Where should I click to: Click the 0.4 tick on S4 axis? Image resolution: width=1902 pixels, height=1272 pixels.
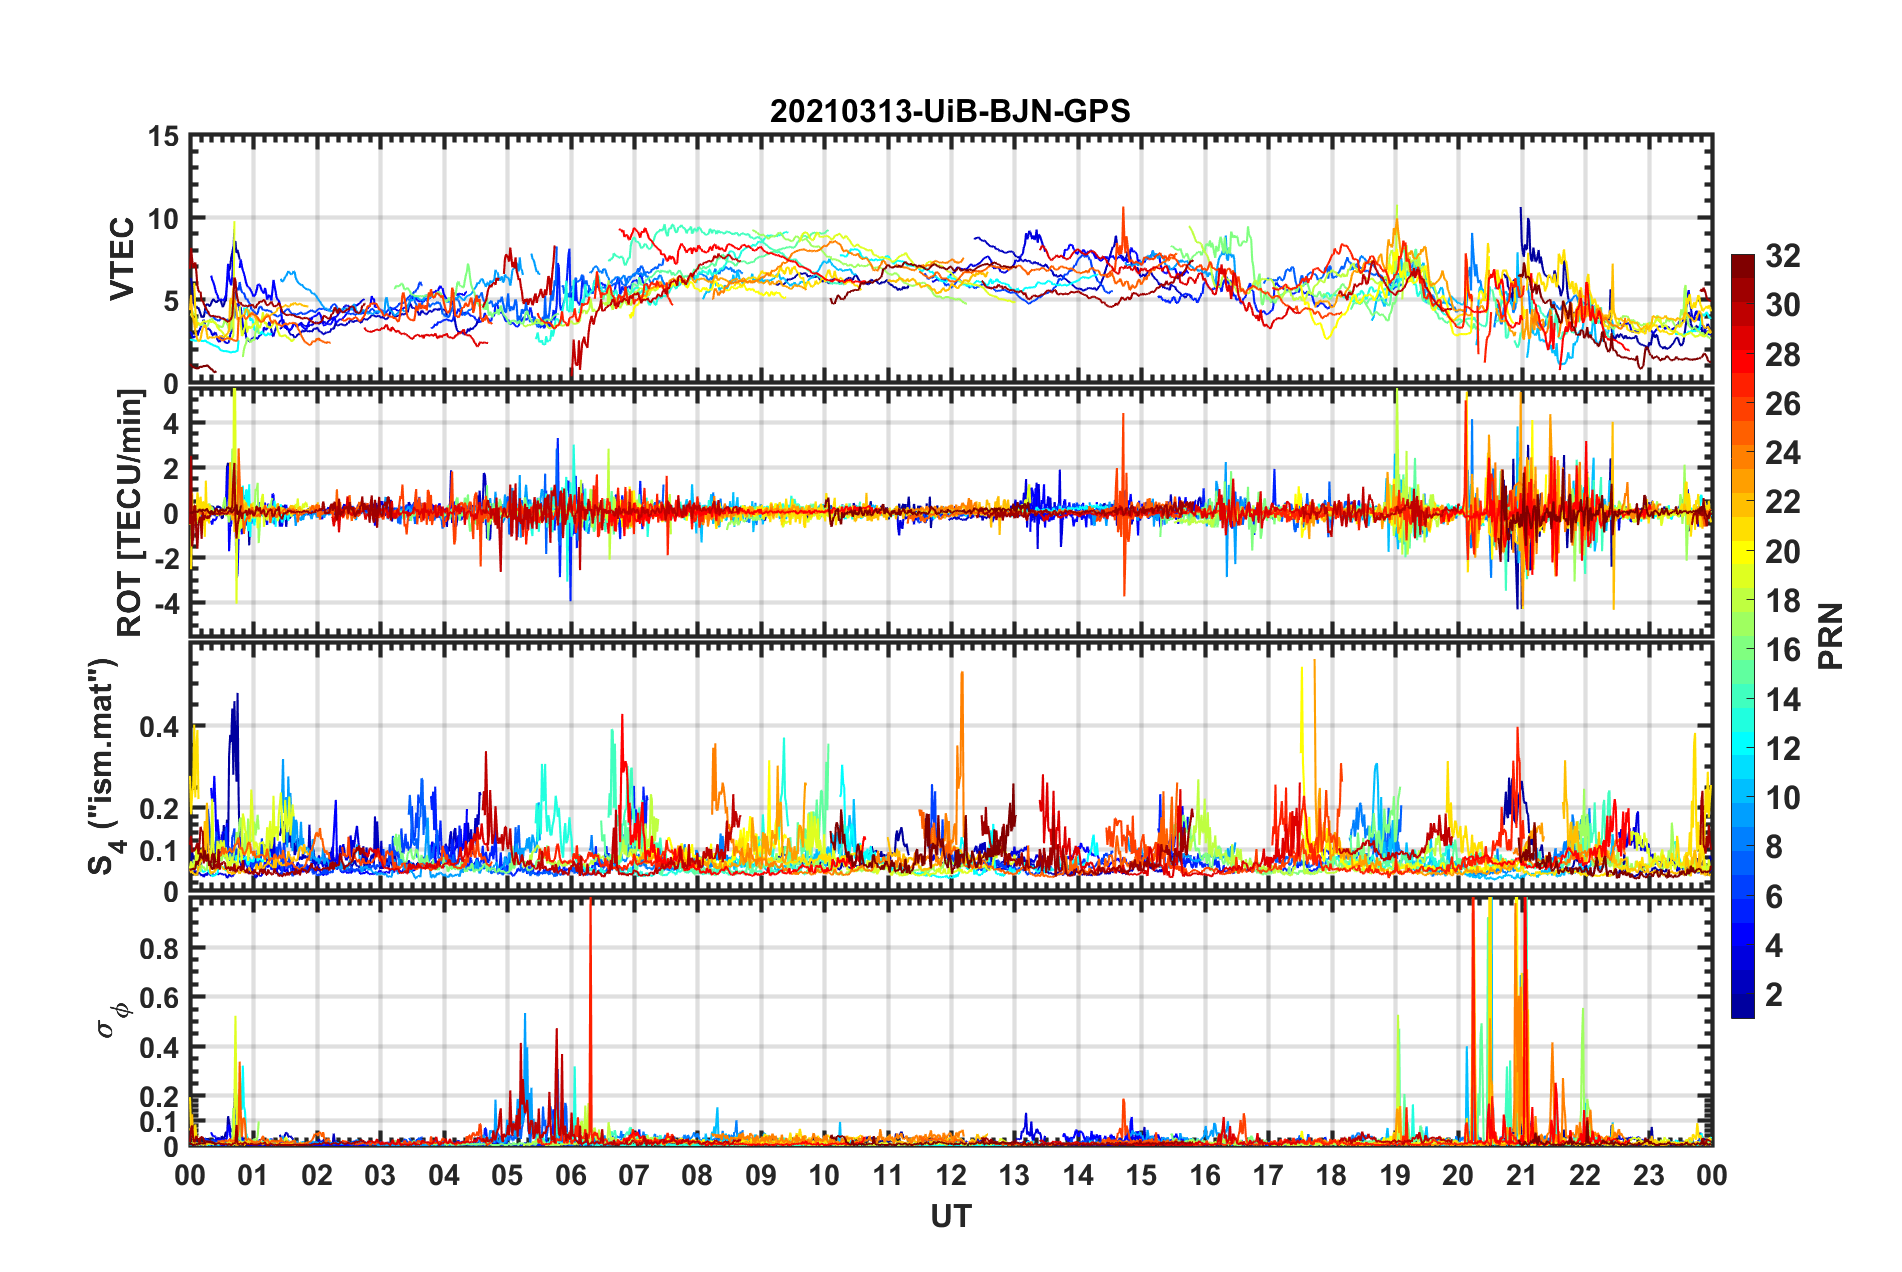160,727
